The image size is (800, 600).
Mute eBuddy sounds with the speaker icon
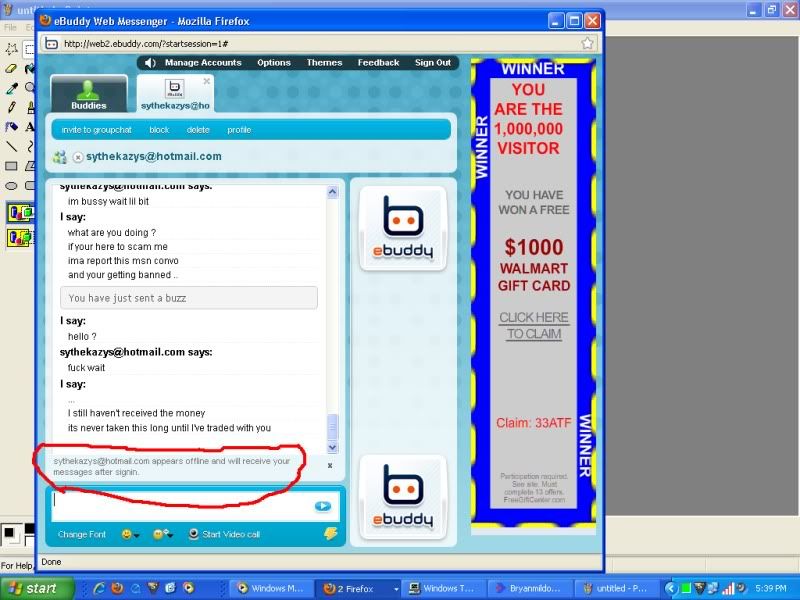(x=150, y=63)
